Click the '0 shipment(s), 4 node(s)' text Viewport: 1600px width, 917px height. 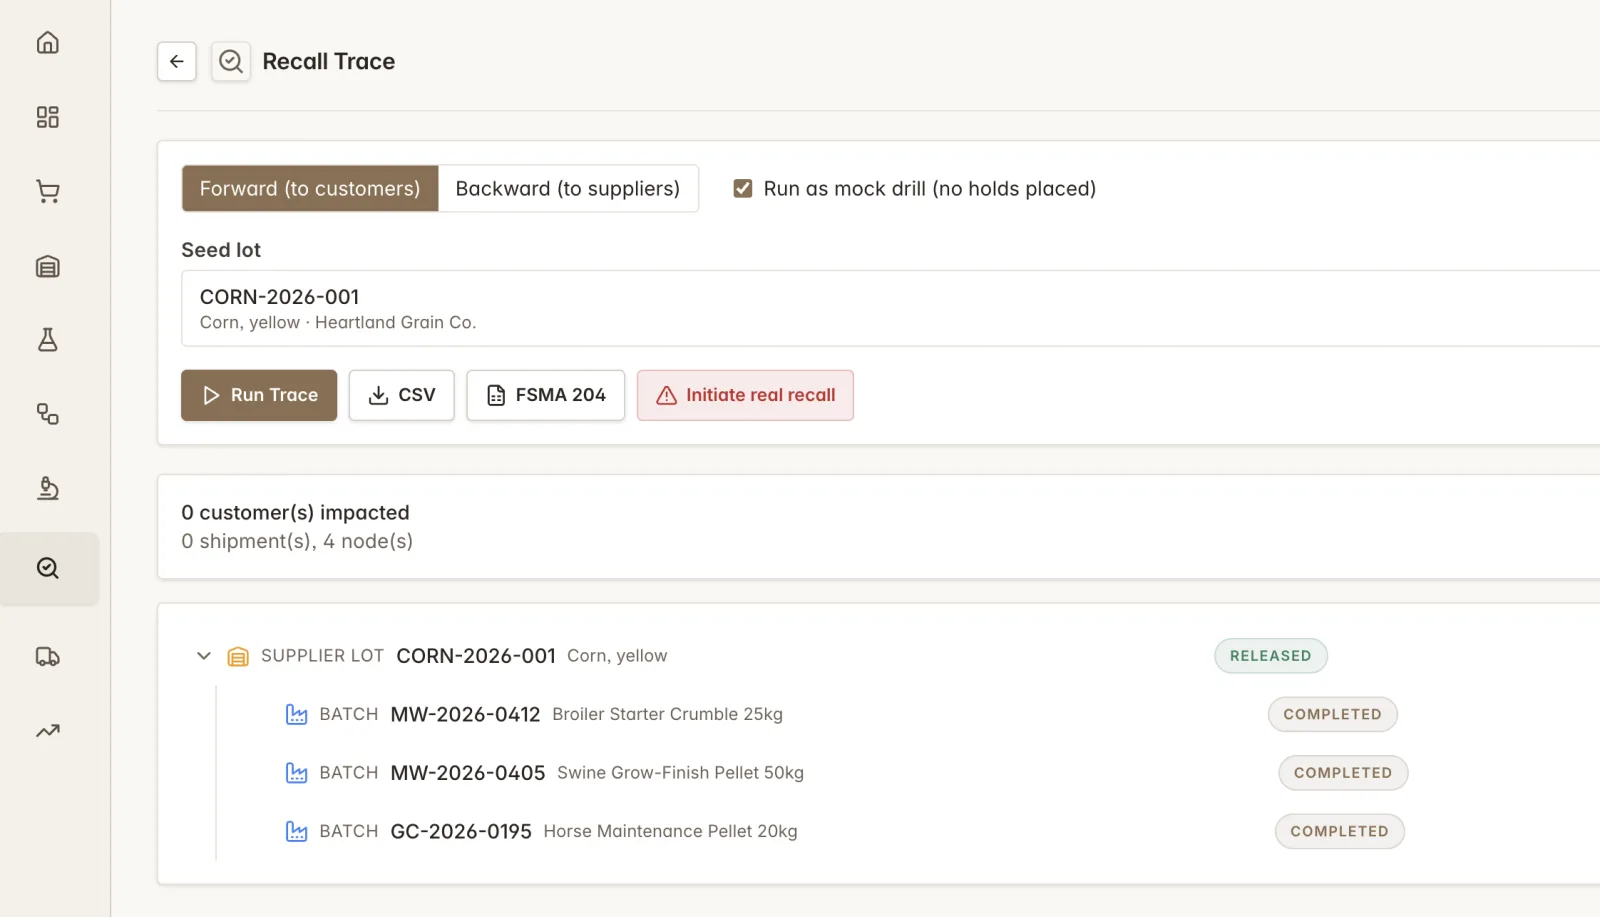(x=297, y=541)
